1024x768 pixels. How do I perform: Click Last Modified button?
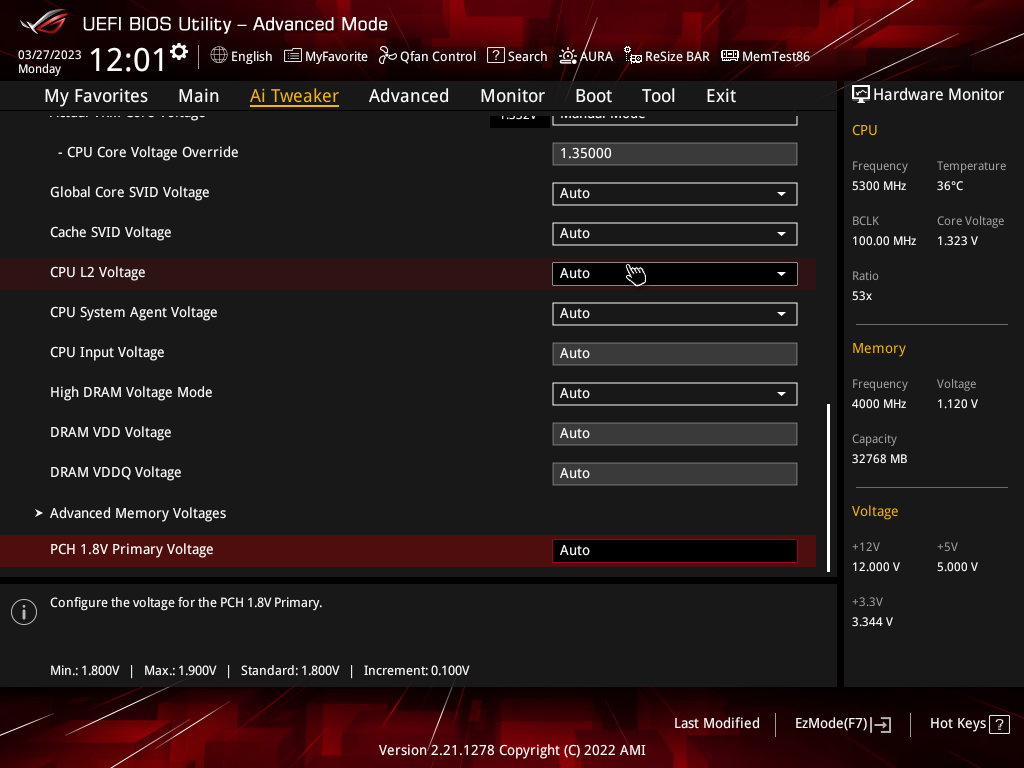click(716, 724)
